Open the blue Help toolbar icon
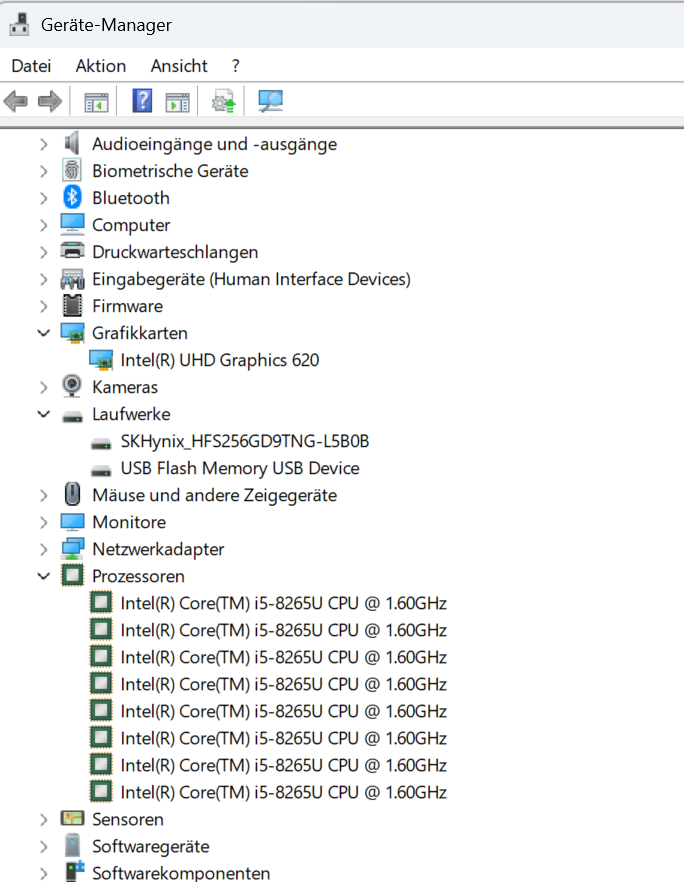This screenshot has width=684, height=882. coord(142,101)
